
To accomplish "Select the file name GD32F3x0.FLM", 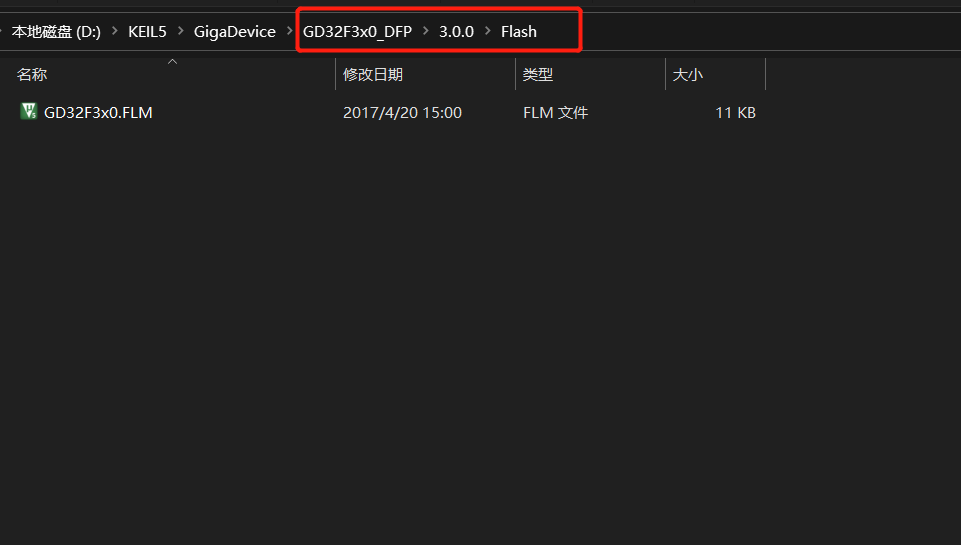I will point(98,113).
